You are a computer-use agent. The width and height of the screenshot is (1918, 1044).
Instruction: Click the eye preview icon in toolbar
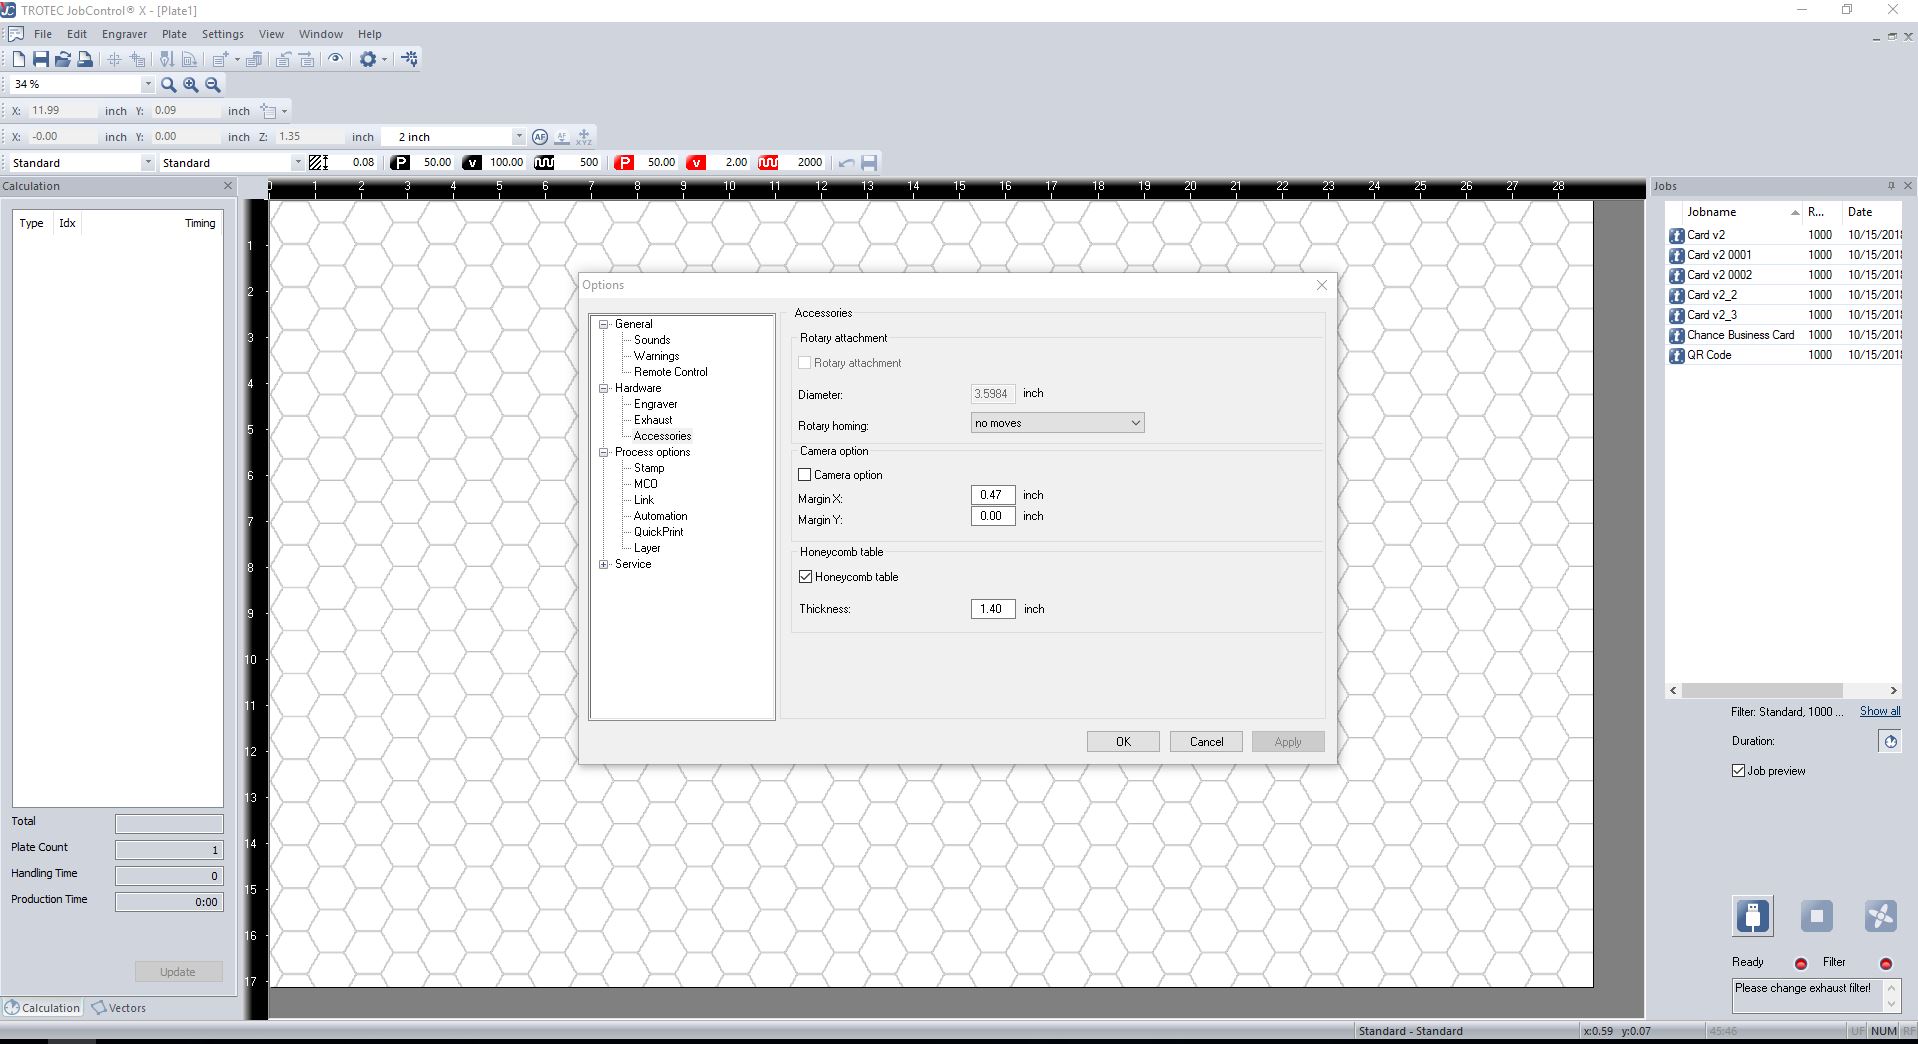[x=336, y=59]
